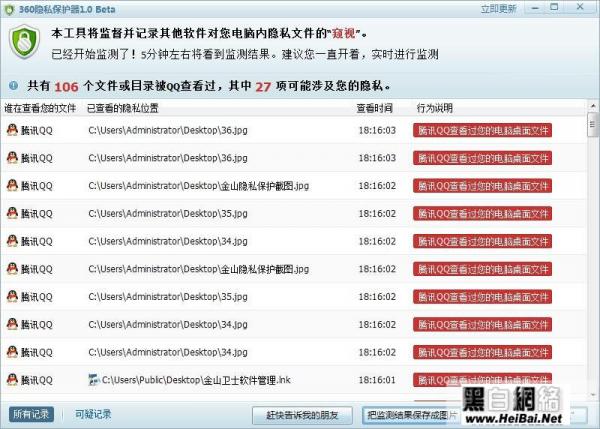Maximize the 360隐私保护器 window
Screen dimensions: 600x429
click(x=554, y=7)
